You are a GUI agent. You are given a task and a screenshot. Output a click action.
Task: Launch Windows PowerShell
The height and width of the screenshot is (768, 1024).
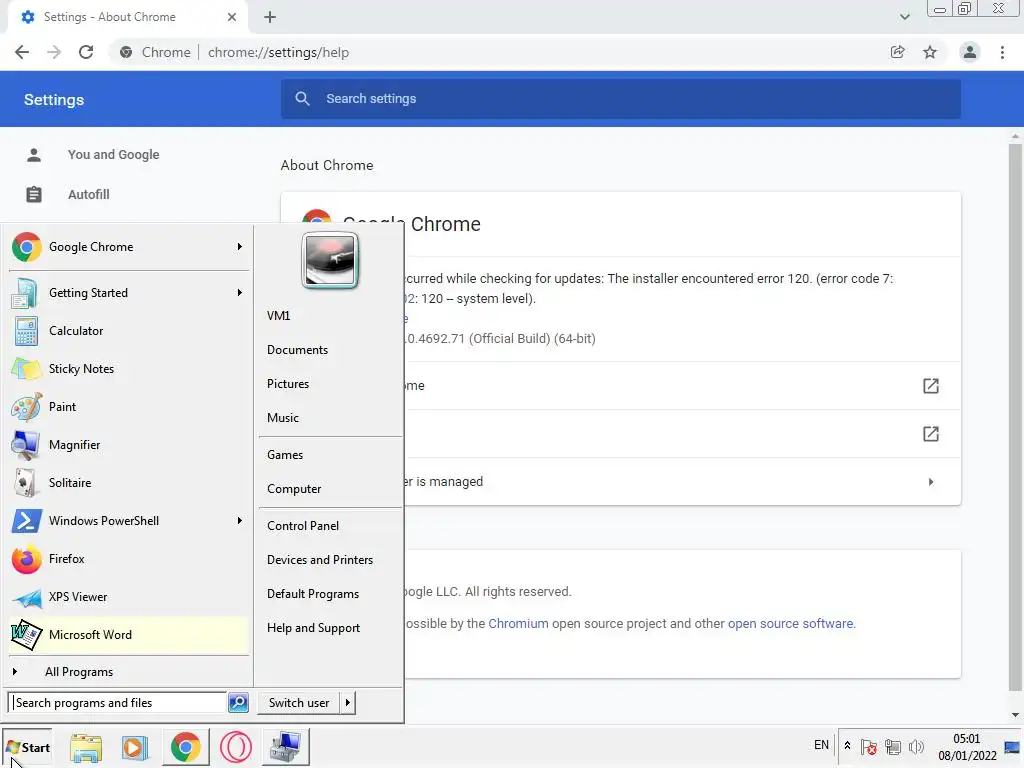[129, 520]
